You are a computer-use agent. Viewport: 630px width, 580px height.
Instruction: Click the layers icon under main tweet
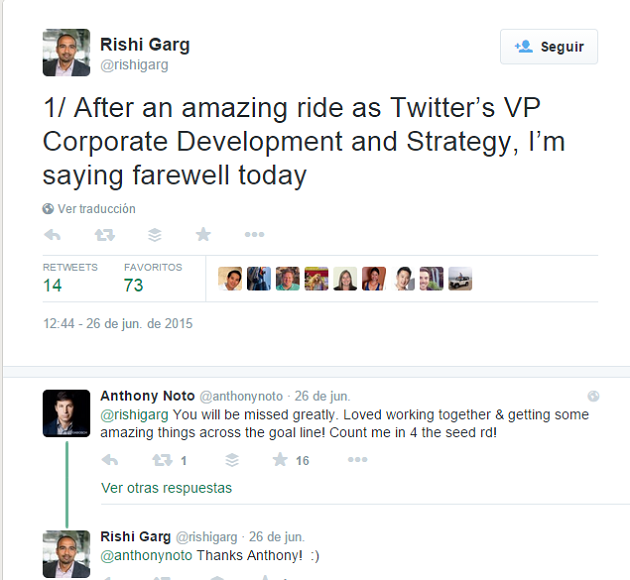pyautogui.click(x=154, y=235)
